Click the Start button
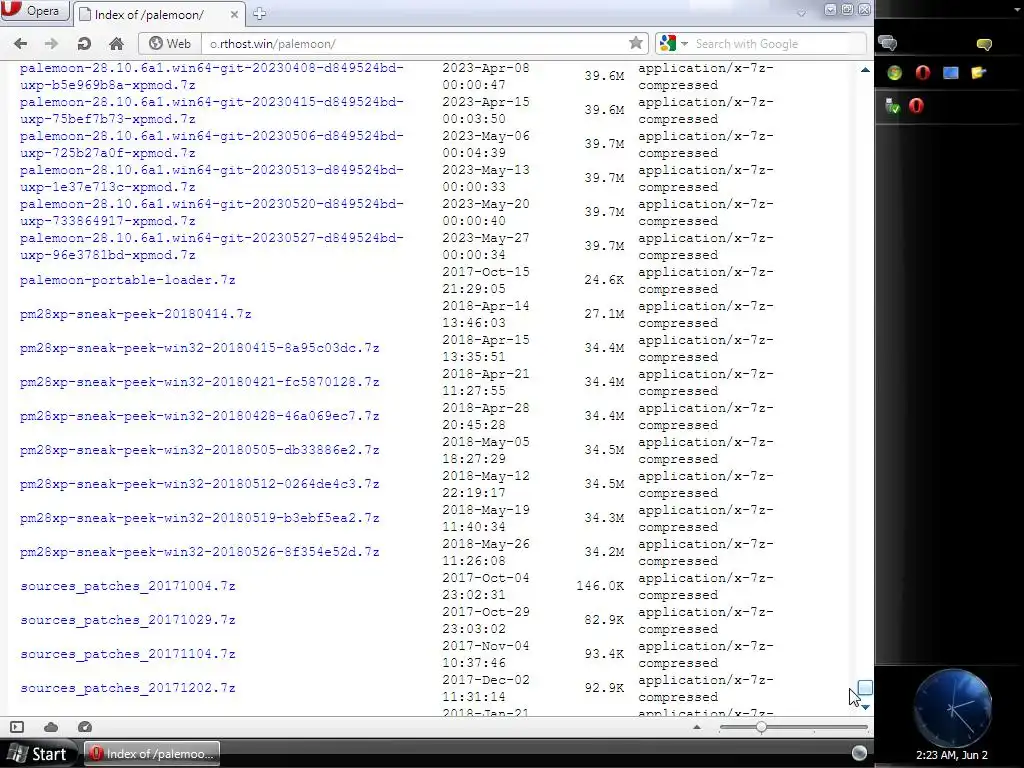 [x=39, y=754]
